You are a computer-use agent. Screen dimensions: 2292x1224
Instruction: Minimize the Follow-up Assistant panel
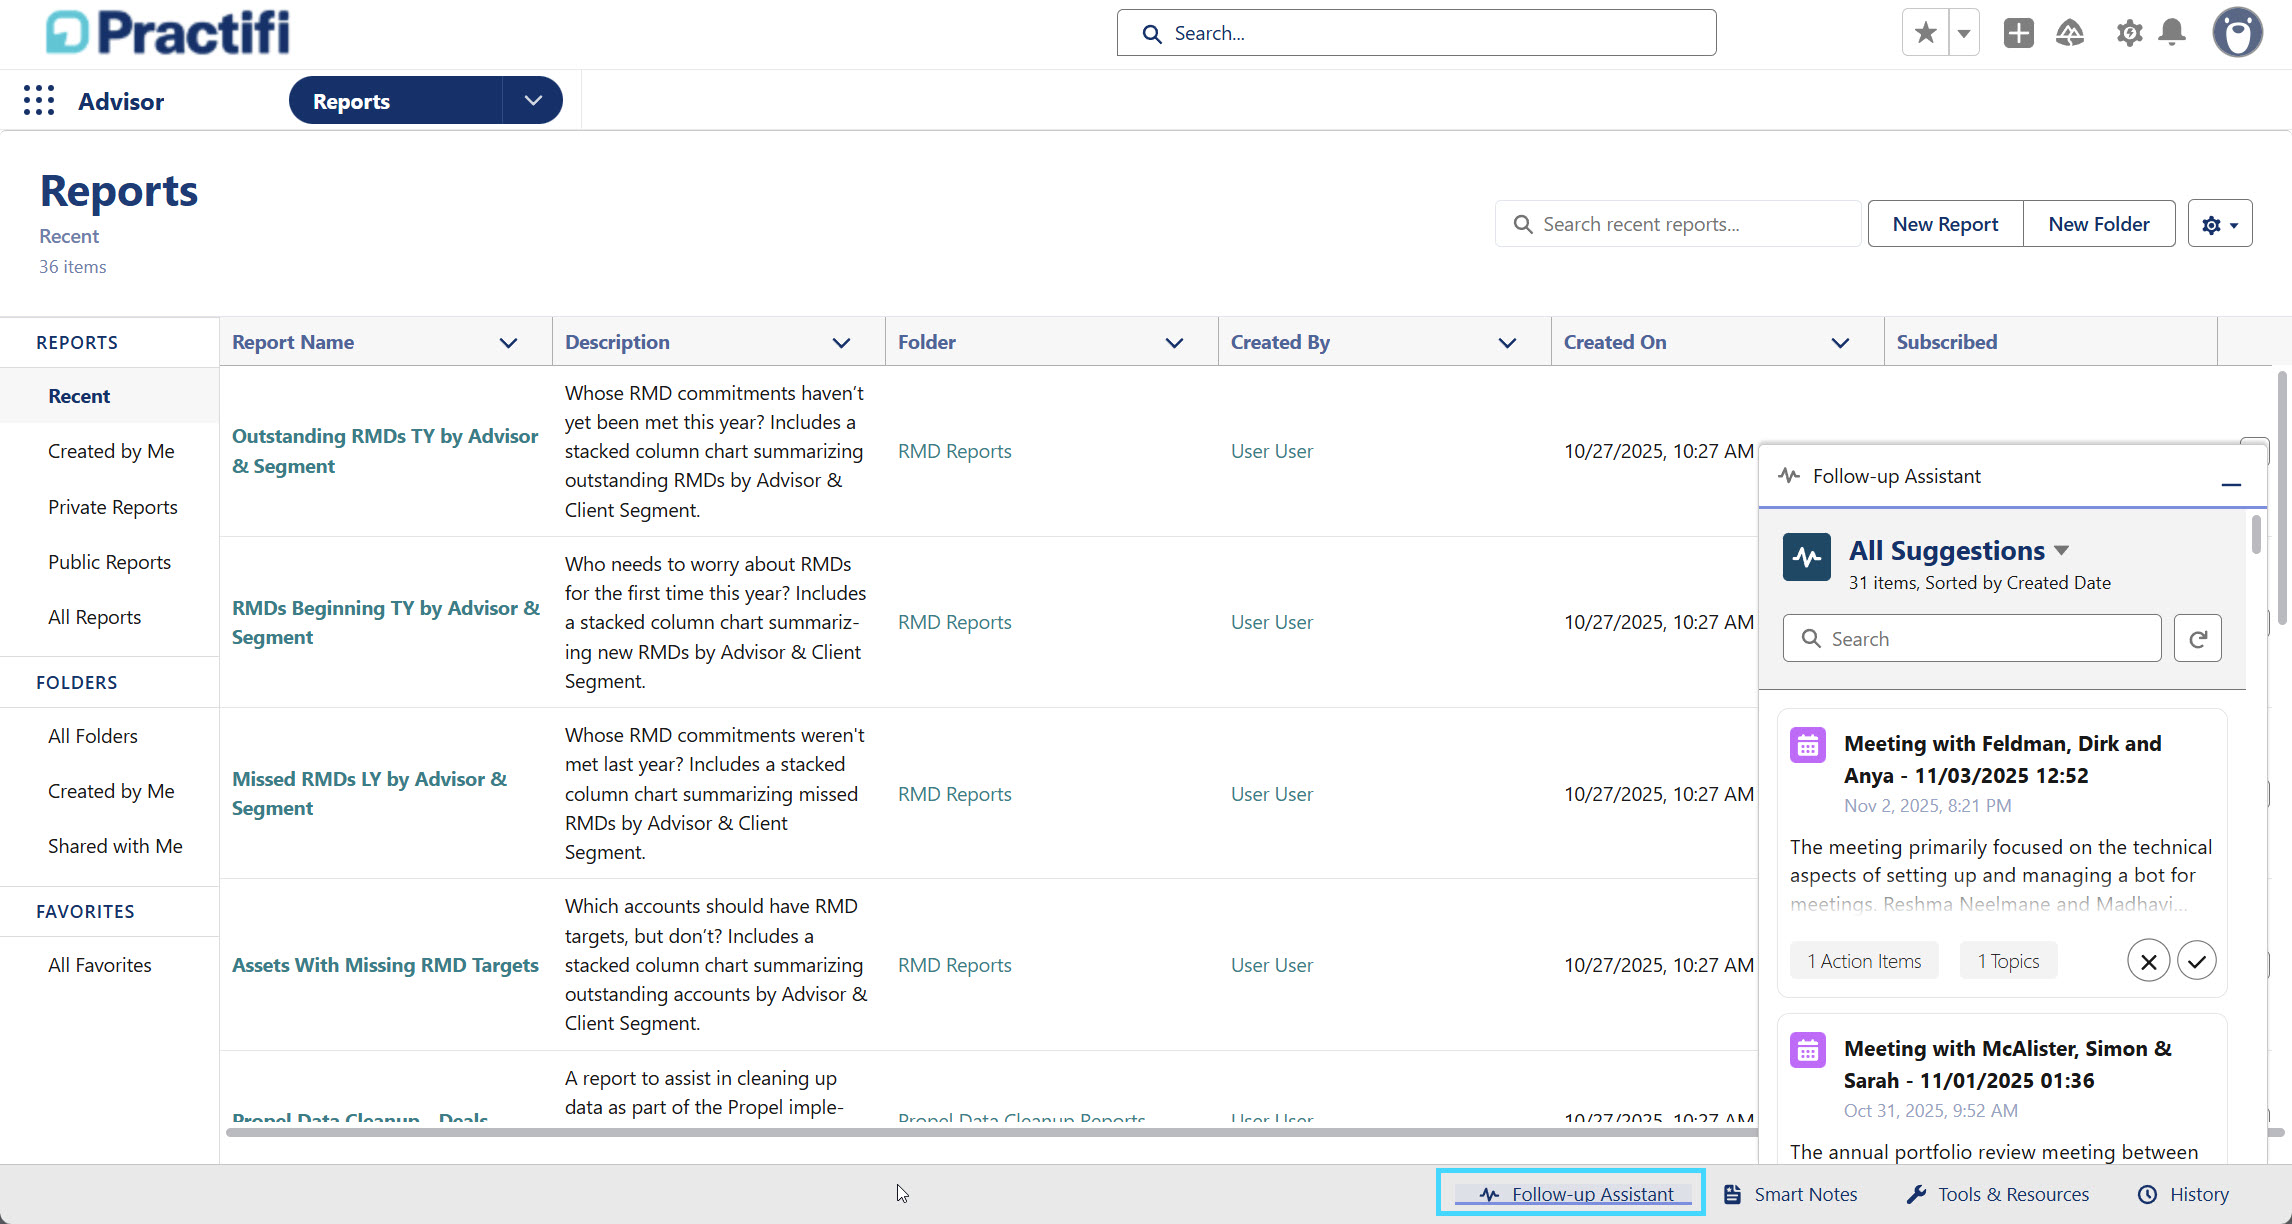(x=2230, y=484)
